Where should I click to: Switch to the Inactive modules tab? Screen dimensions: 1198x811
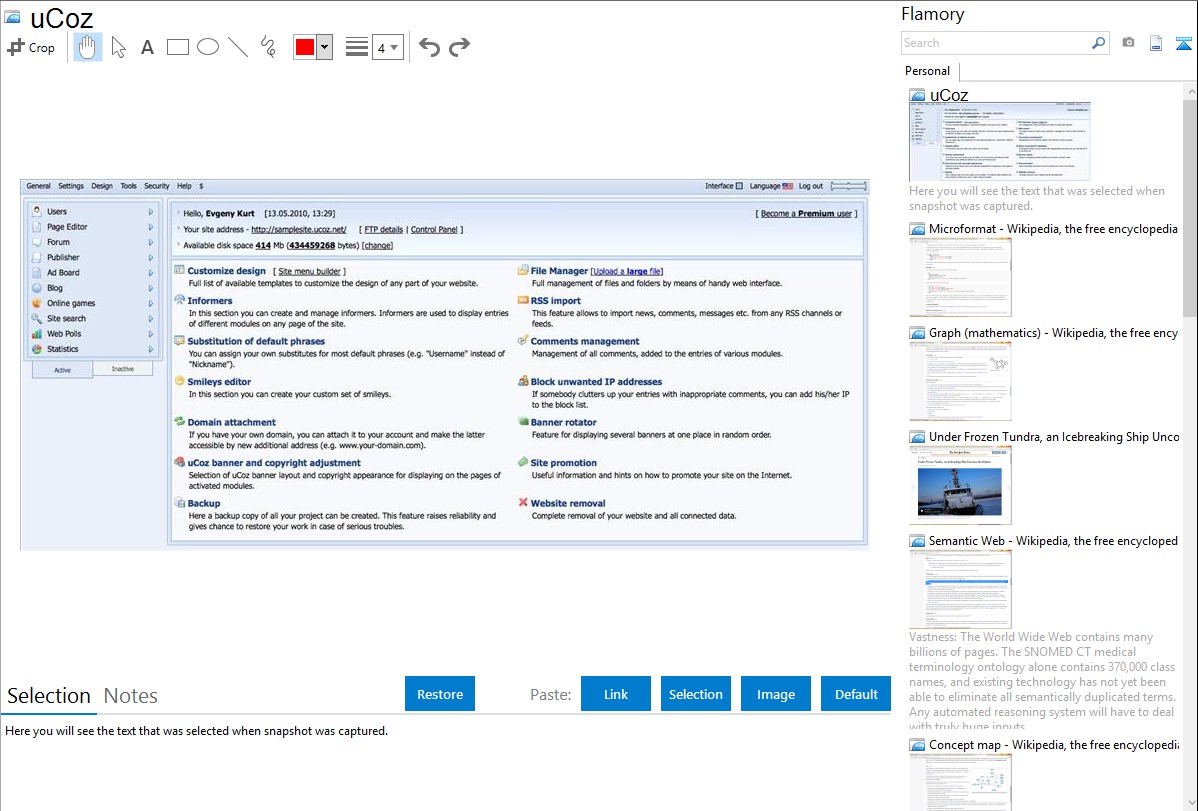point(123,369)
